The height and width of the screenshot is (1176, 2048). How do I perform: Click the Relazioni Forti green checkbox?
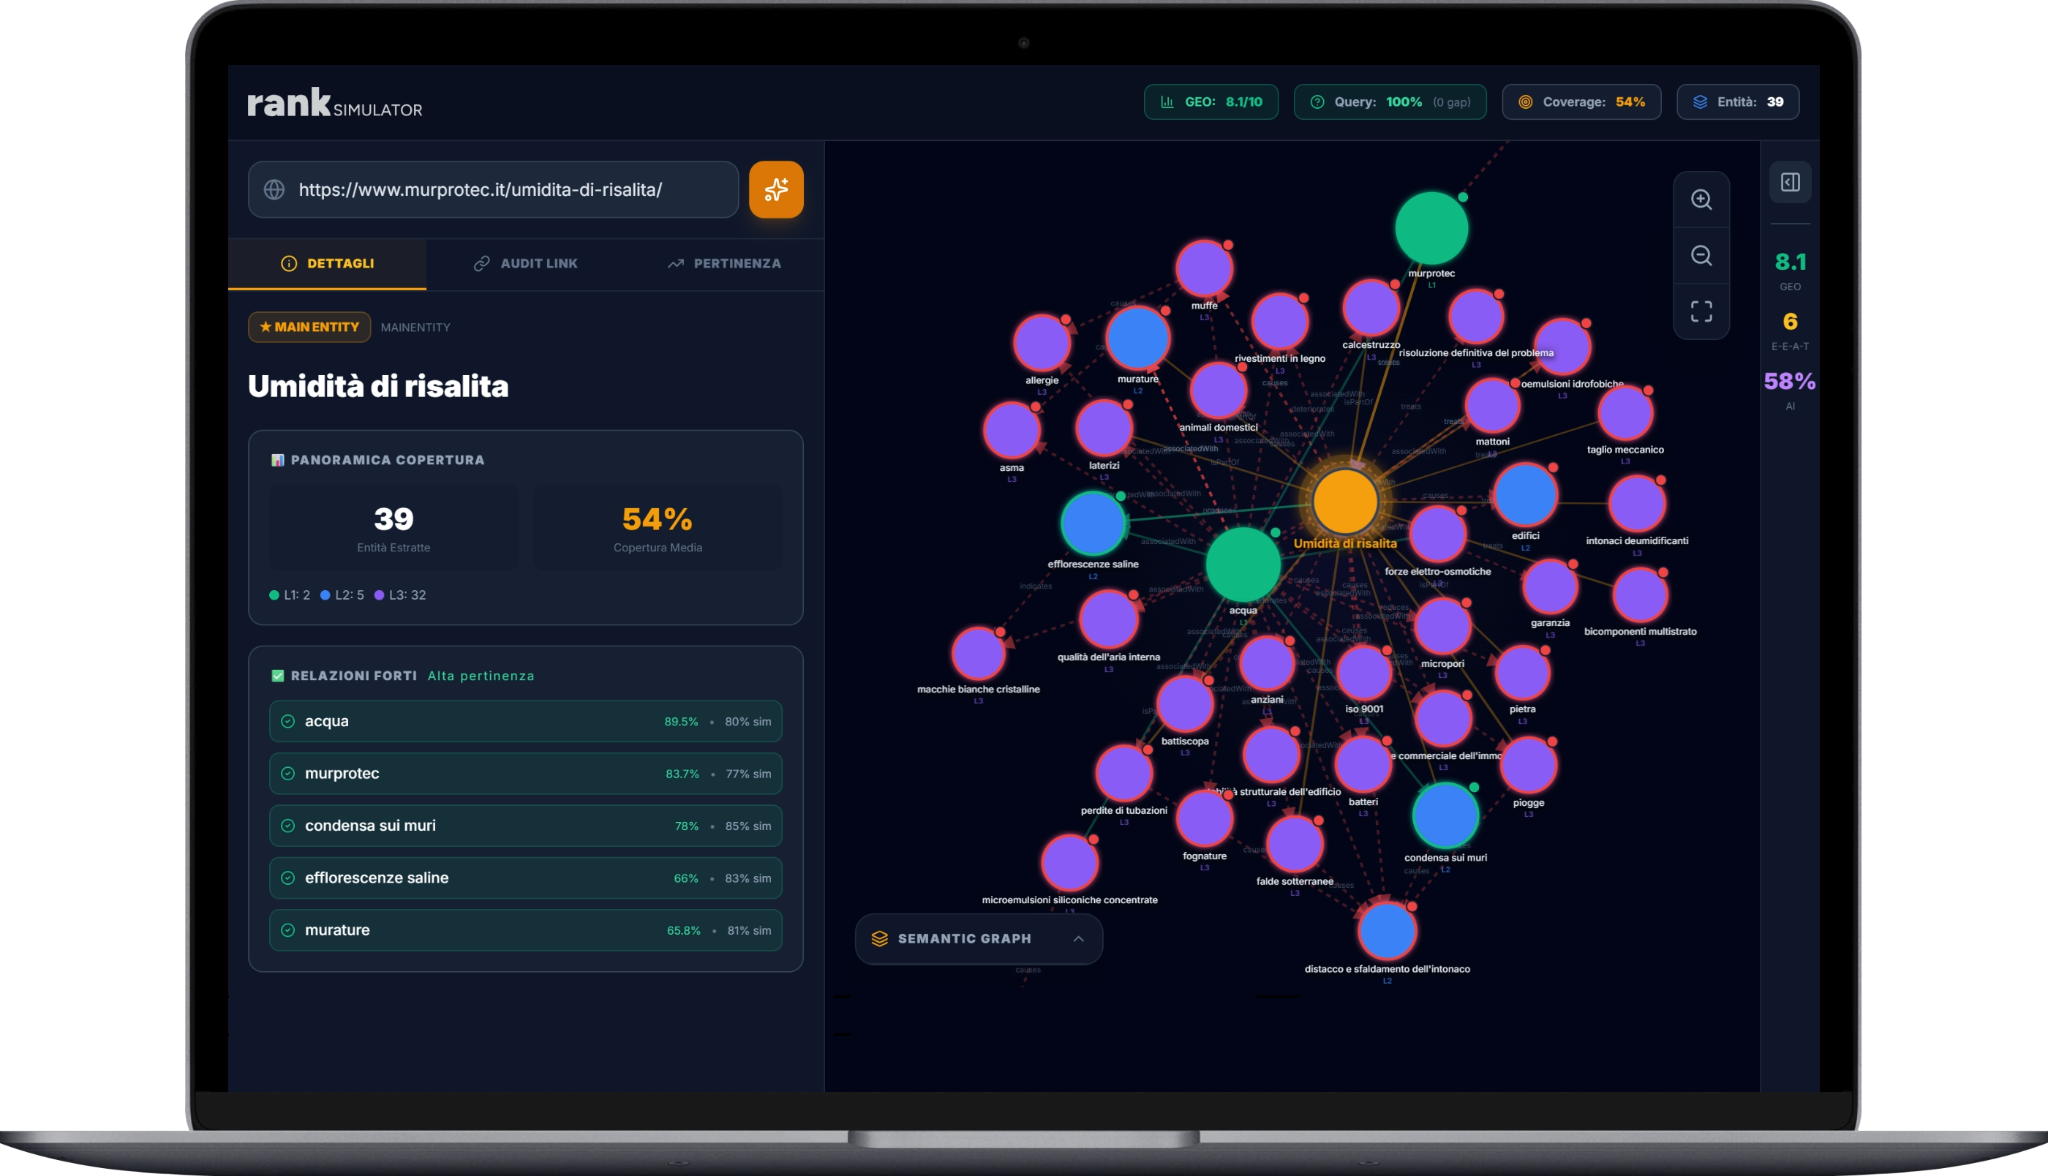coord(278,676)
